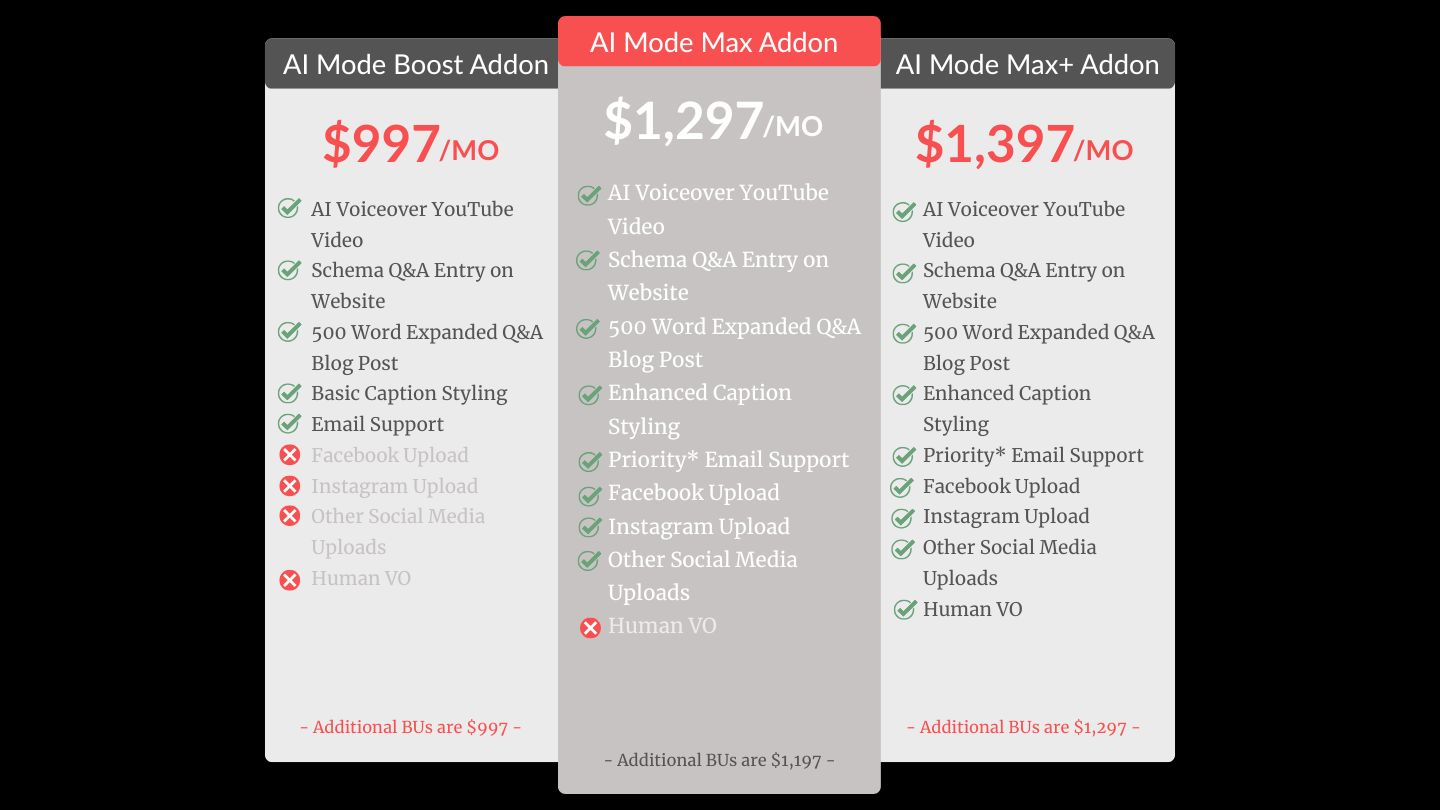Click Additional BUs are $997 note
The width and height of the screenshot is (1440, 810).
click(411, 727)
